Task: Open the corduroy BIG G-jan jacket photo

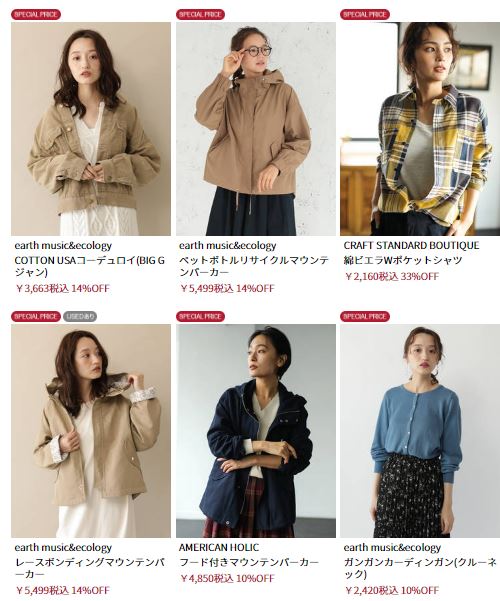Action: click(91, 129)
